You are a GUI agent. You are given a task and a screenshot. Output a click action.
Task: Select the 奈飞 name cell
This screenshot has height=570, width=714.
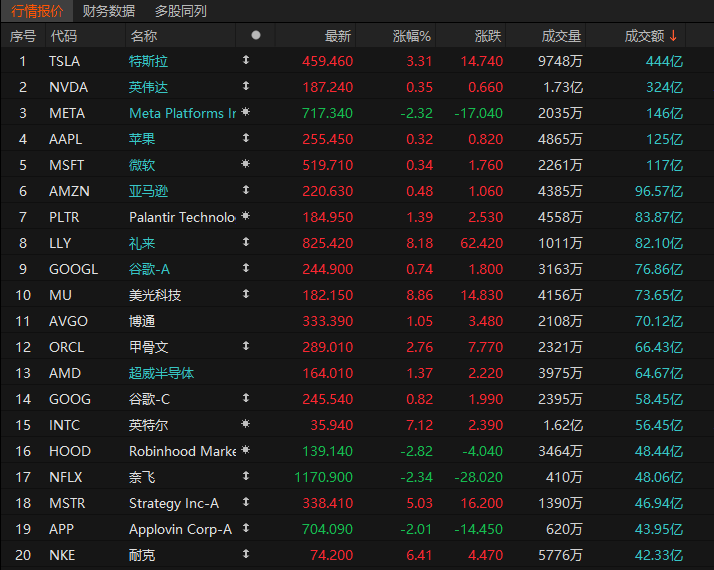tap(142, 477)
